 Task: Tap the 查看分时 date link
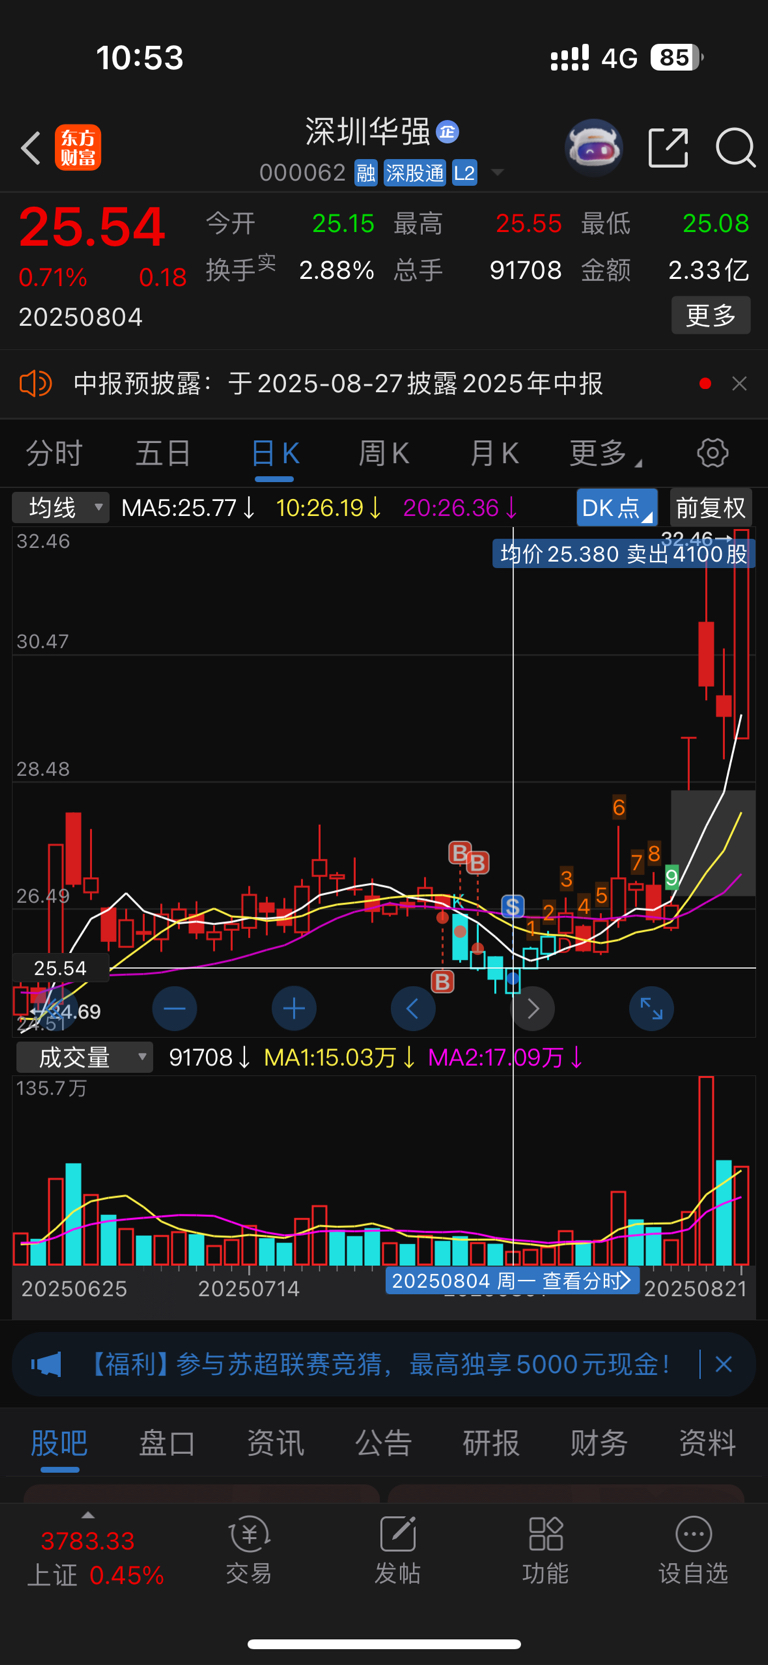(x=512, y=1281)
